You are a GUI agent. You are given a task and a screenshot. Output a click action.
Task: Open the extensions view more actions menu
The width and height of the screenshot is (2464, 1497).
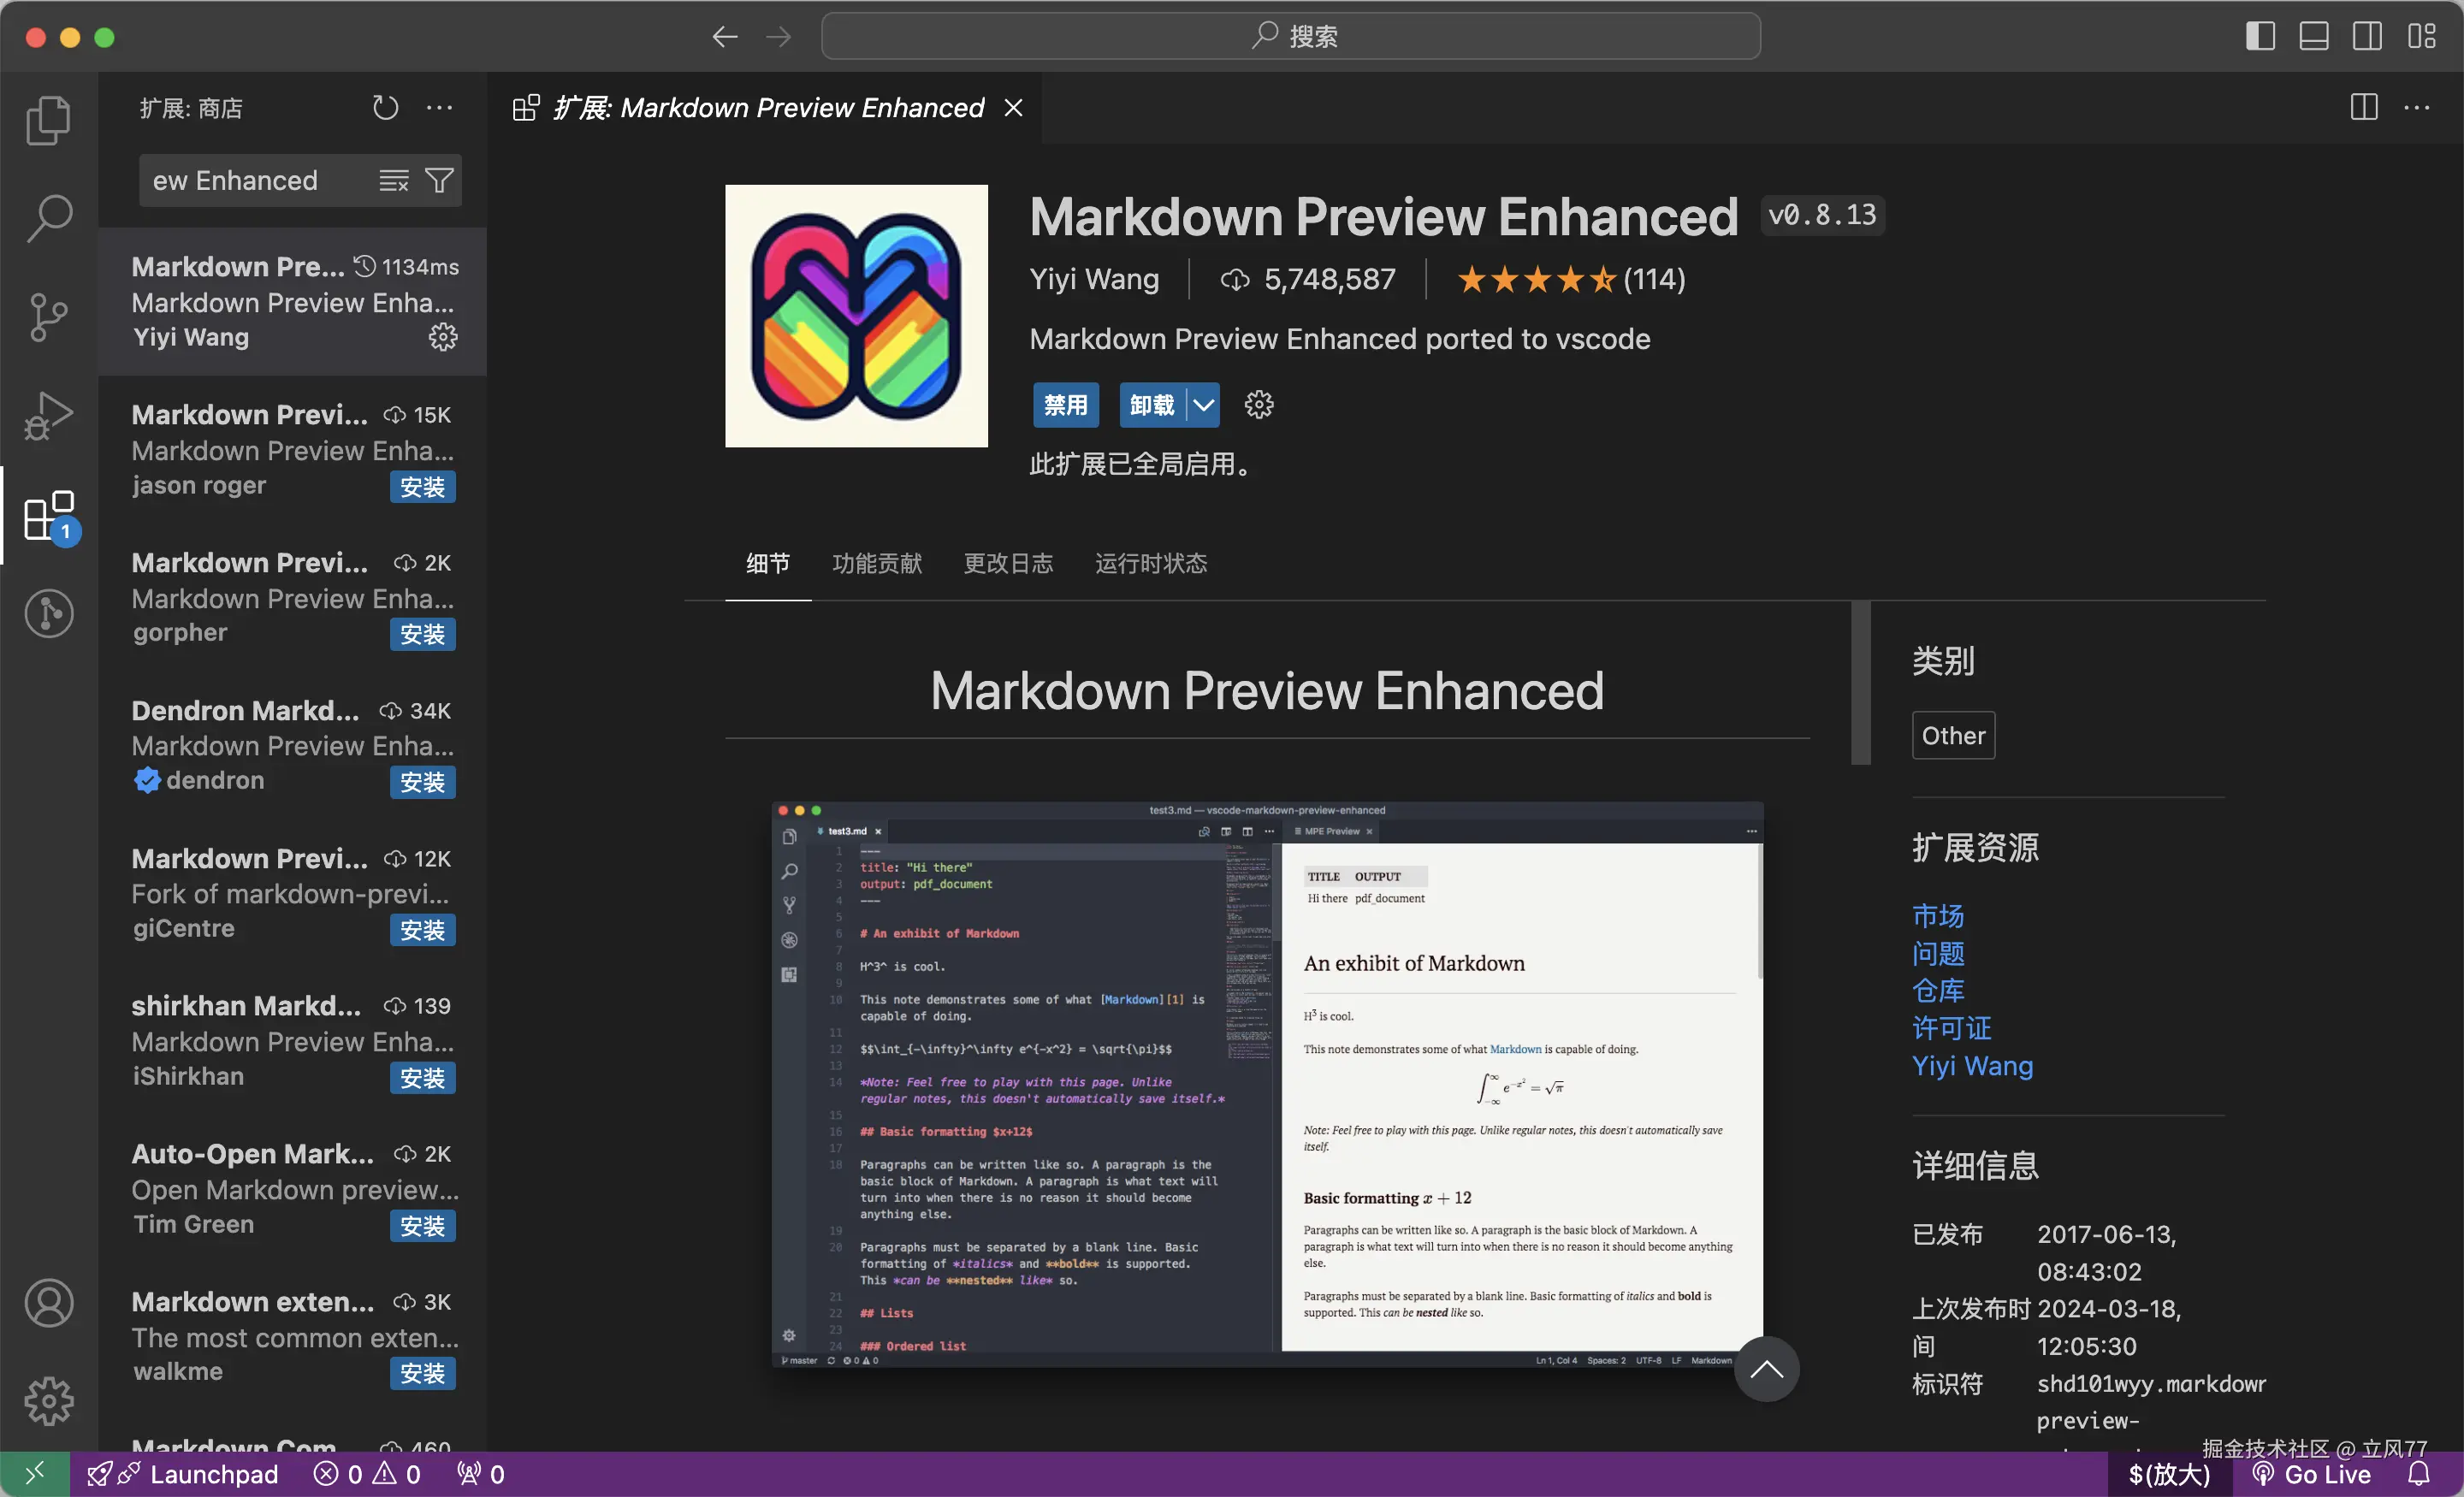[439, 107]
